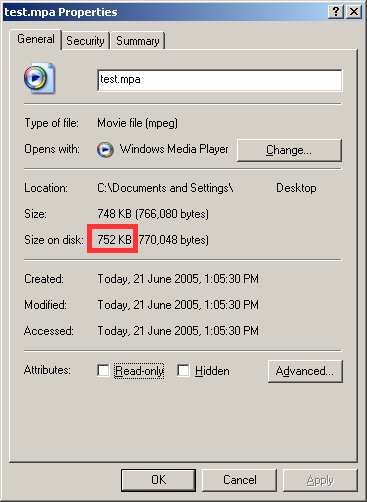
Task: Click the Read-only label text
Action: click(x=139, y=371)
